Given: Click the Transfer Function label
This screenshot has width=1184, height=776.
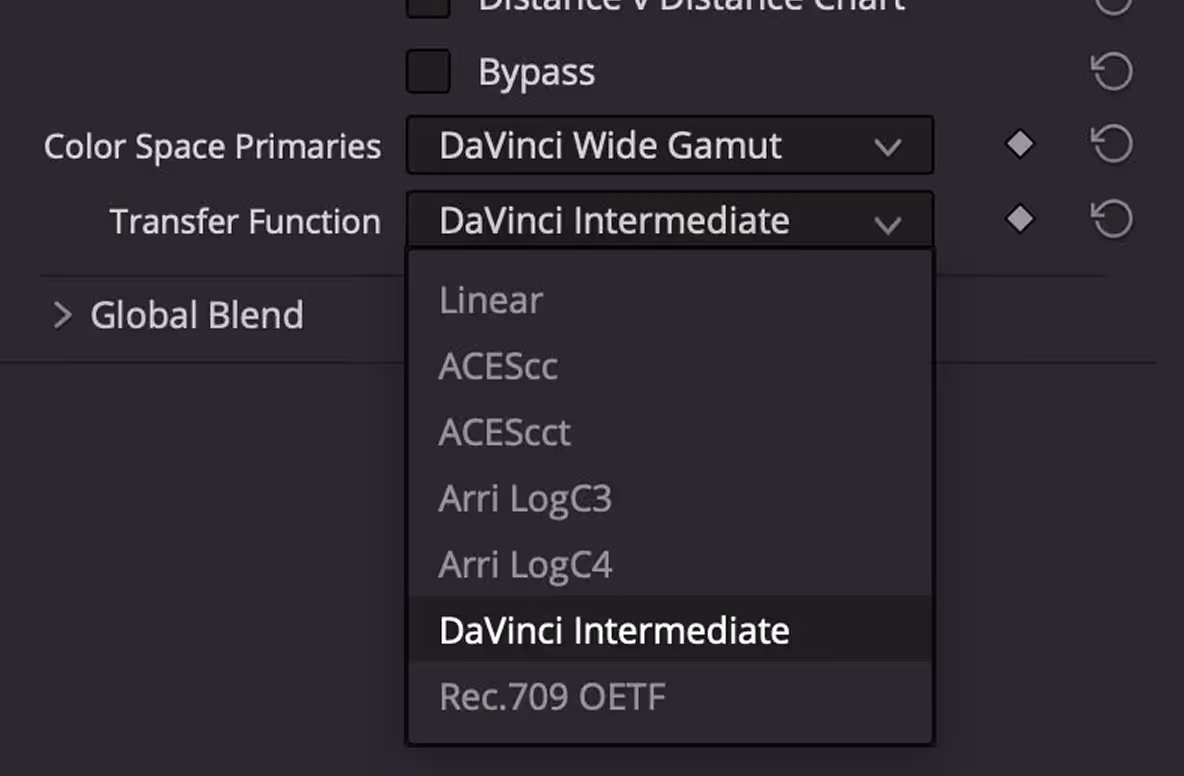Looking at the screenshot, I should point(245,221).
